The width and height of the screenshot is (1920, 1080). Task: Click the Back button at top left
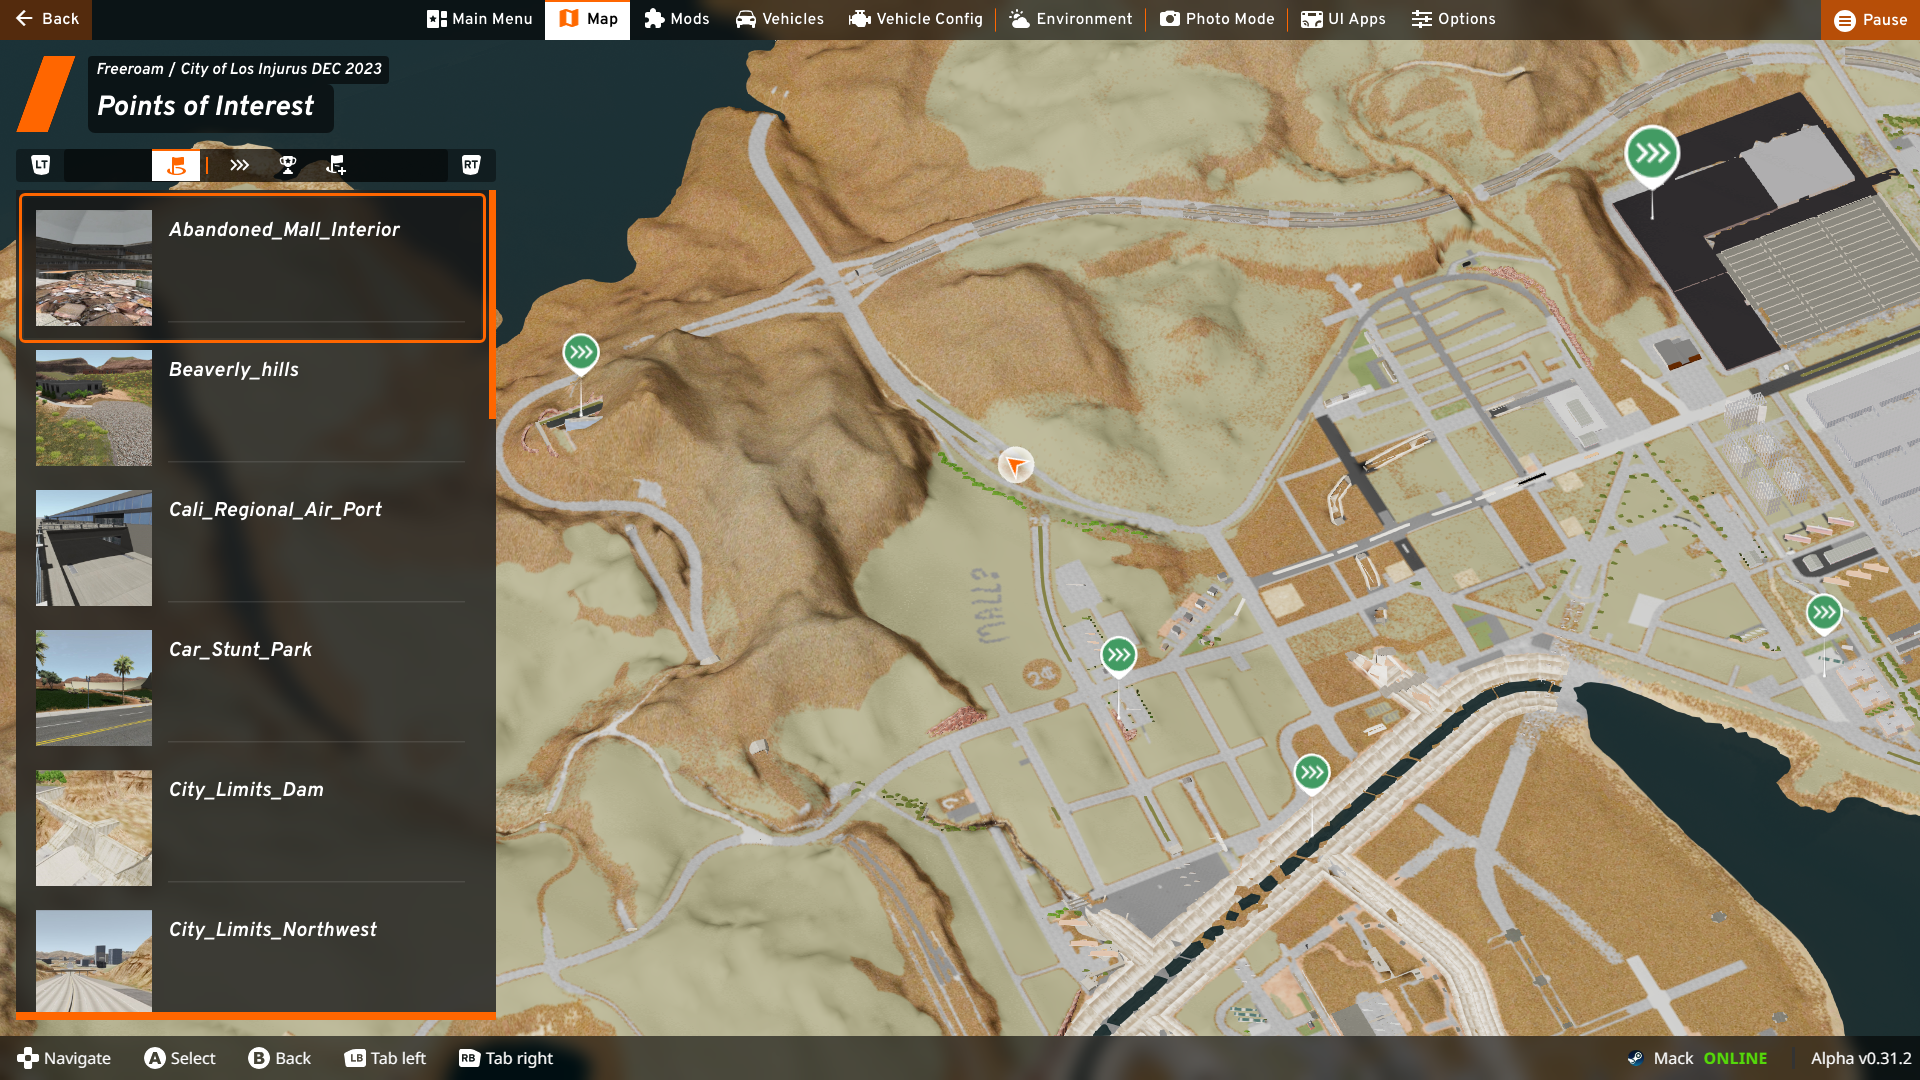pos(46,19)
